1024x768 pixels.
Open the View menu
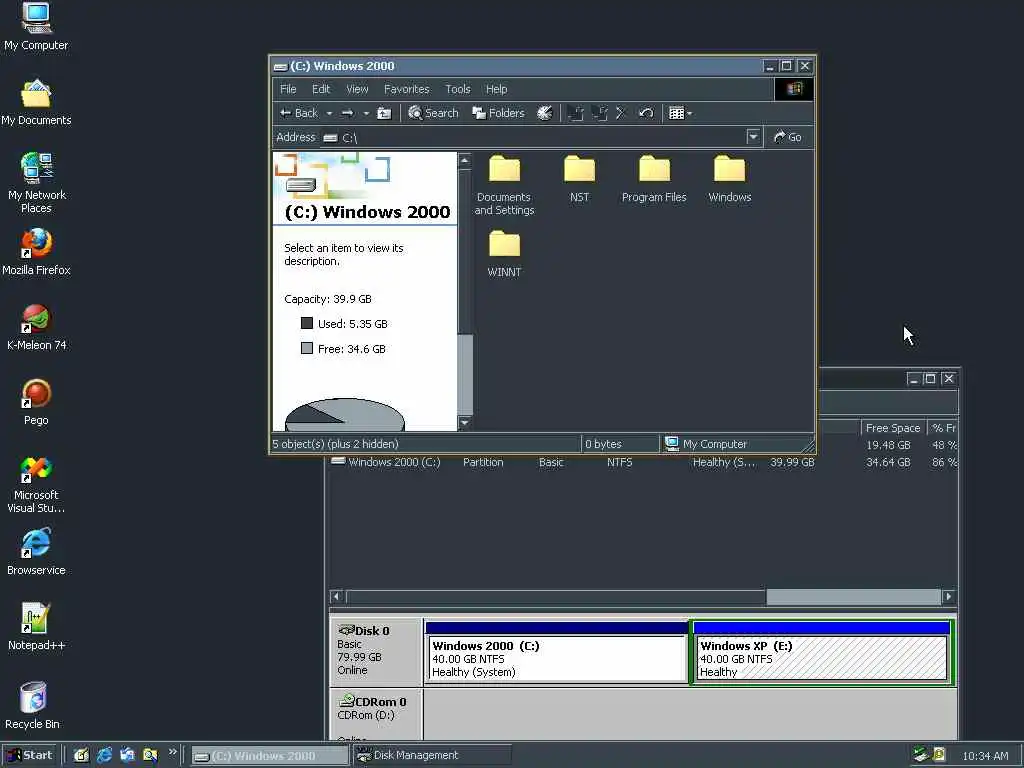pos(357,89)
